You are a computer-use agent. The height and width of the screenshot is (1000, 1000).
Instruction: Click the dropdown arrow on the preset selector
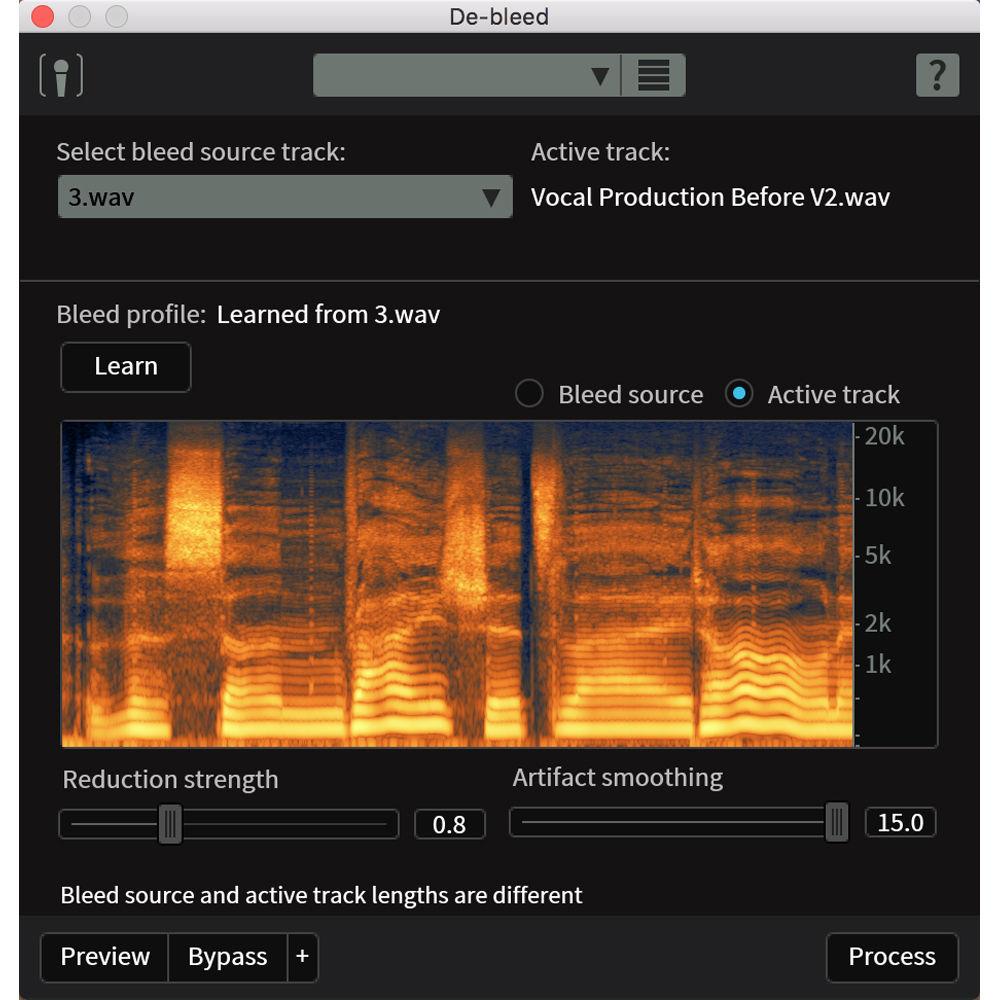coord(601,75)
